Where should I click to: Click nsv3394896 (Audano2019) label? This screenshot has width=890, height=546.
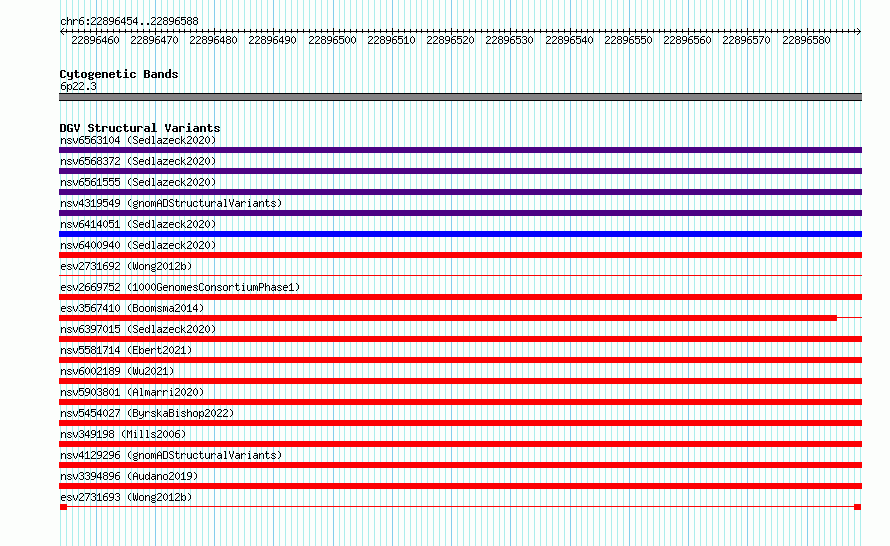tap(129, 476)
